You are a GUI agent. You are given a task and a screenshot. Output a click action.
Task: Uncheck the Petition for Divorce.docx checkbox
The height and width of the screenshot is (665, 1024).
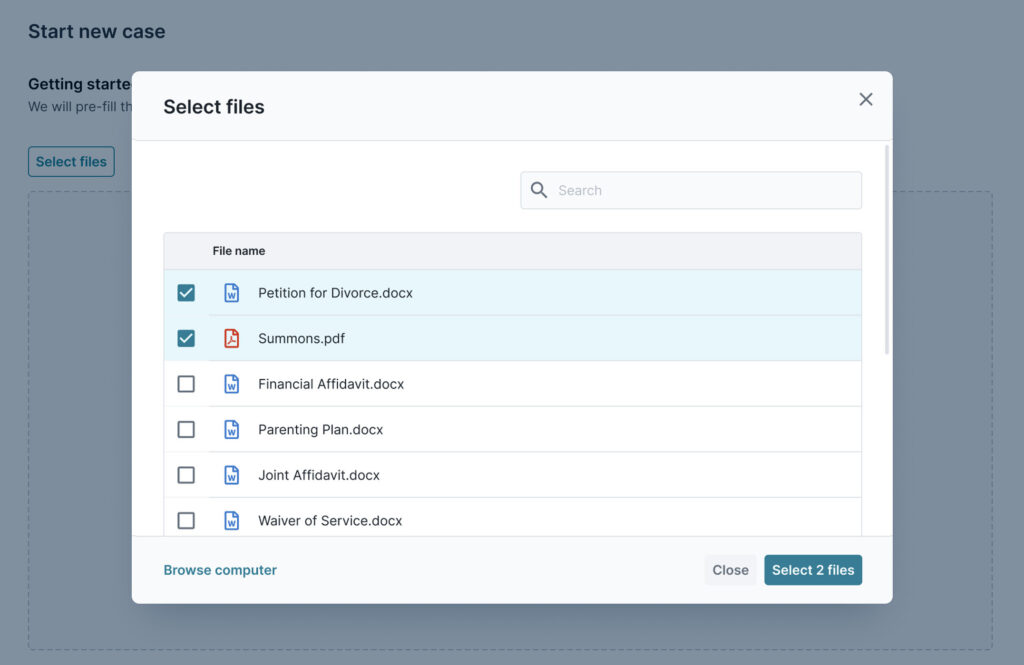pyautogui.click(x=186, y=293)
